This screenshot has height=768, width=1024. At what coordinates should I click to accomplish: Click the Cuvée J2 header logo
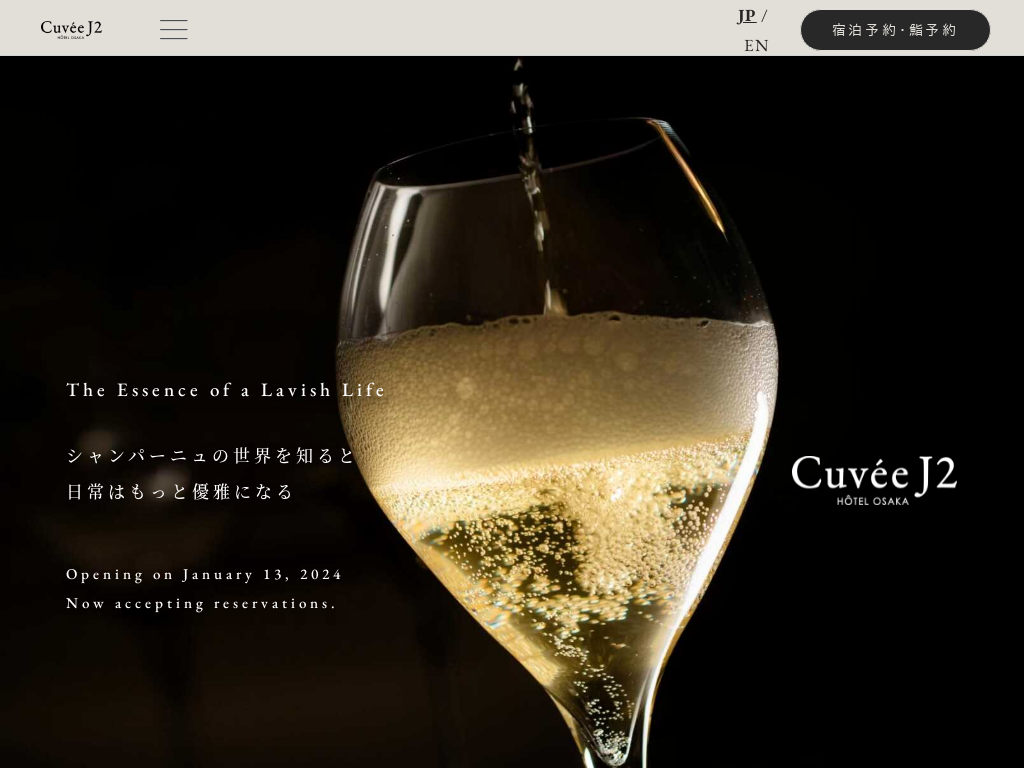click(71, 29)
